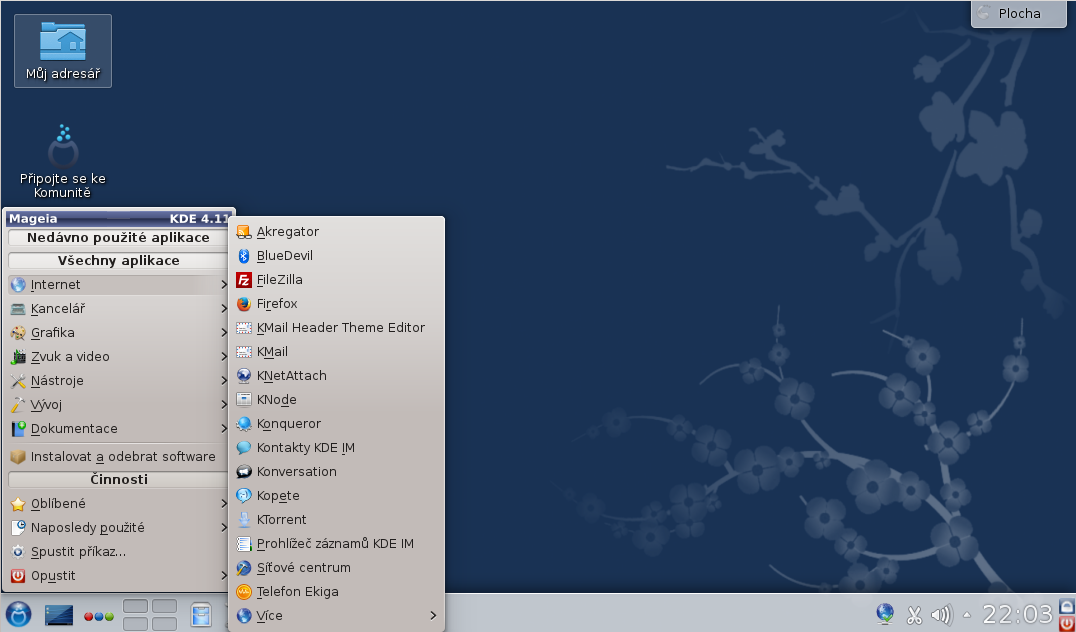Open the file cabinet icon in the panel
The width and height of the screenshot is (1076, 632).
tap(201, 614)
